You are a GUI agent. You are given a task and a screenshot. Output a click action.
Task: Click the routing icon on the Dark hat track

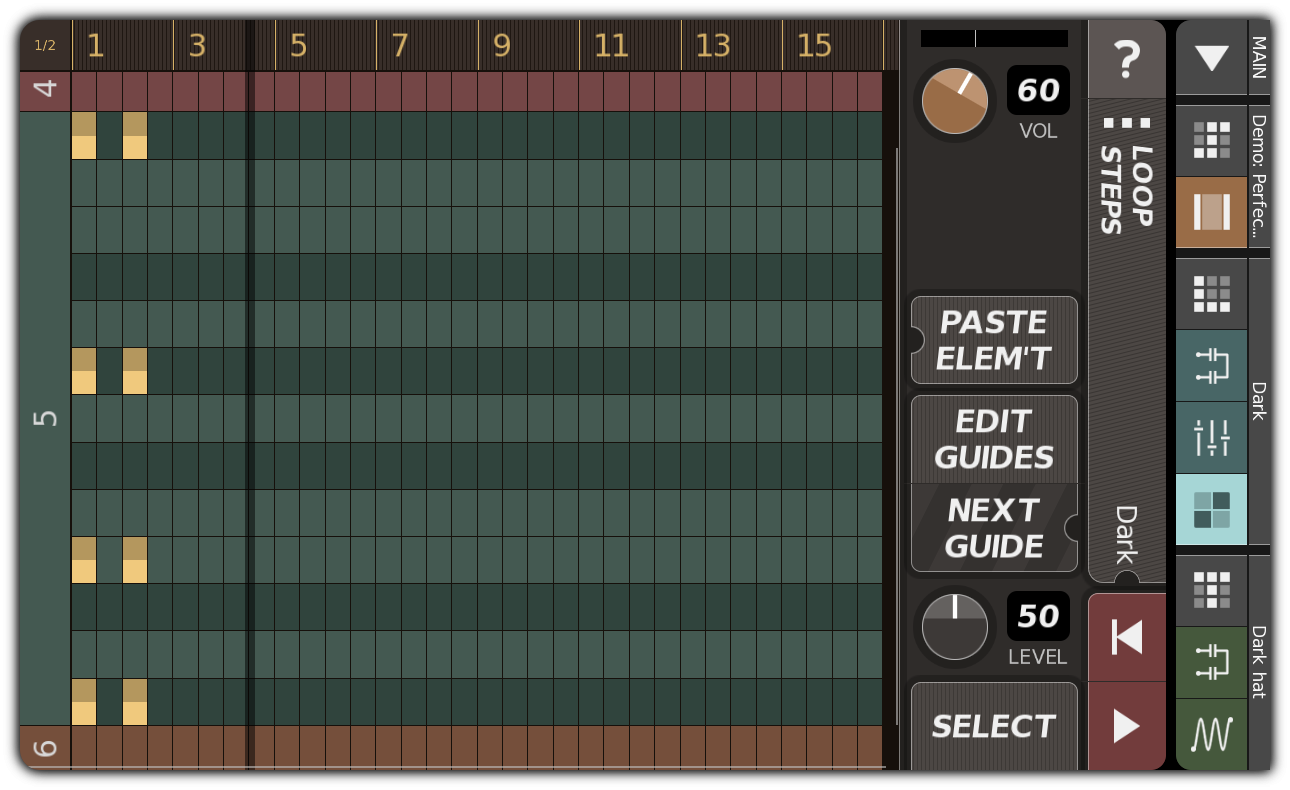click(1211, 662)
